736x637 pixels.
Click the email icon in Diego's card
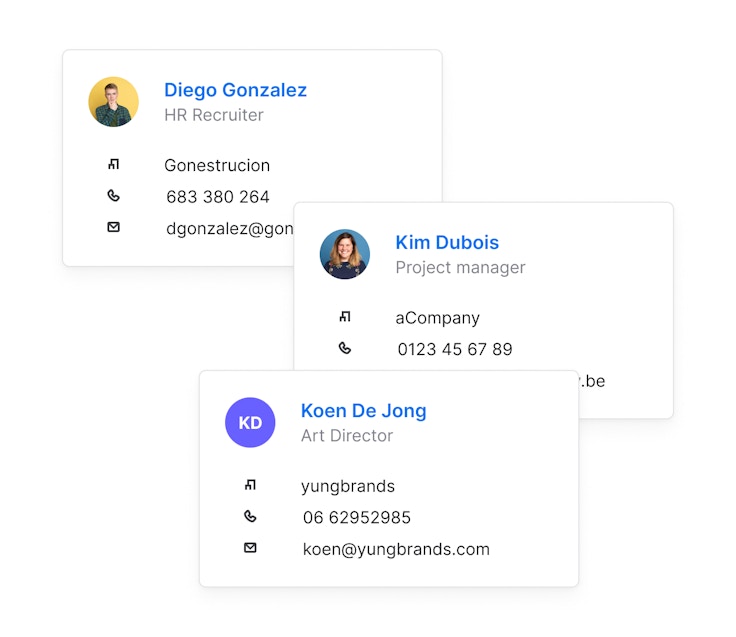[113, 227]
